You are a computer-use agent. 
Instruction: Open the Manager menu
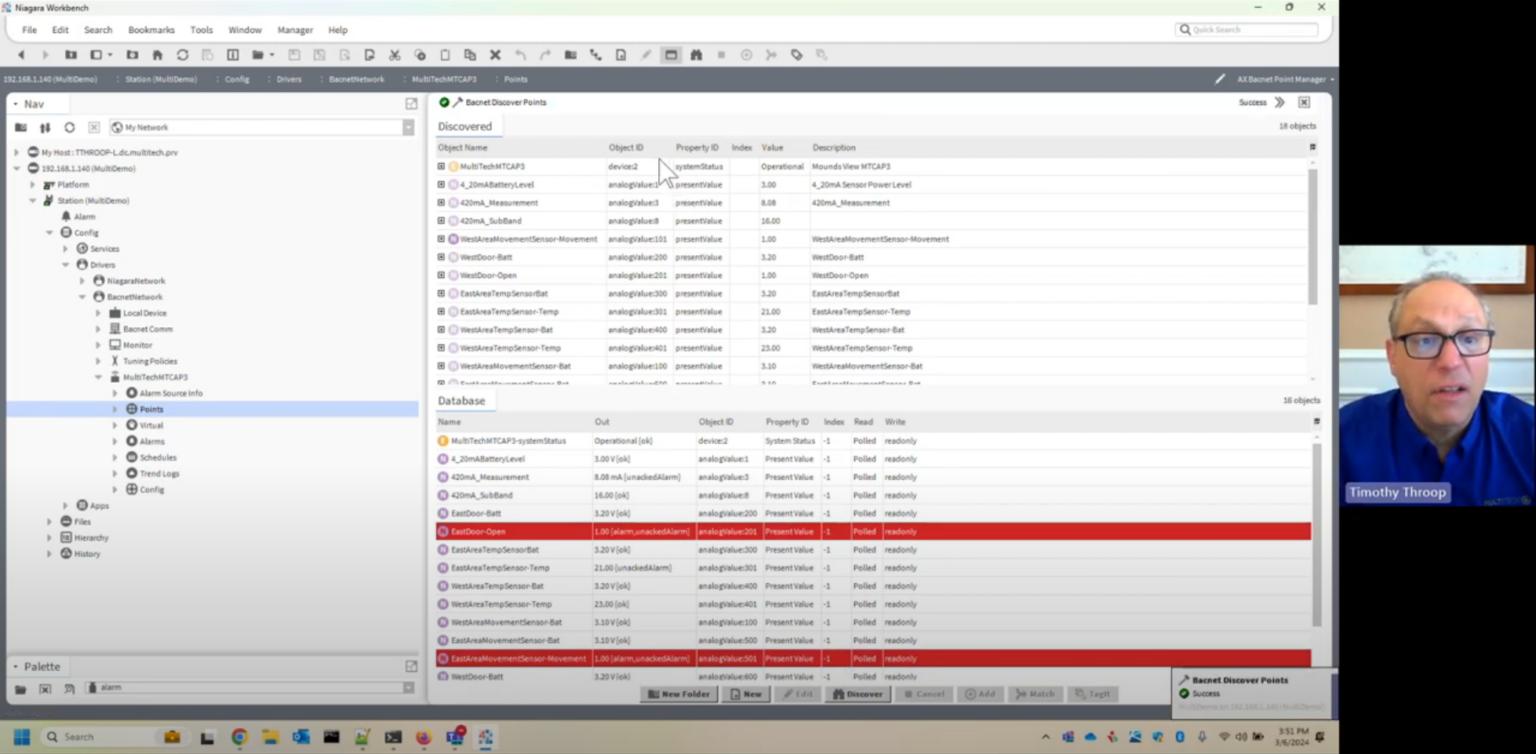[x=295, y=30]
